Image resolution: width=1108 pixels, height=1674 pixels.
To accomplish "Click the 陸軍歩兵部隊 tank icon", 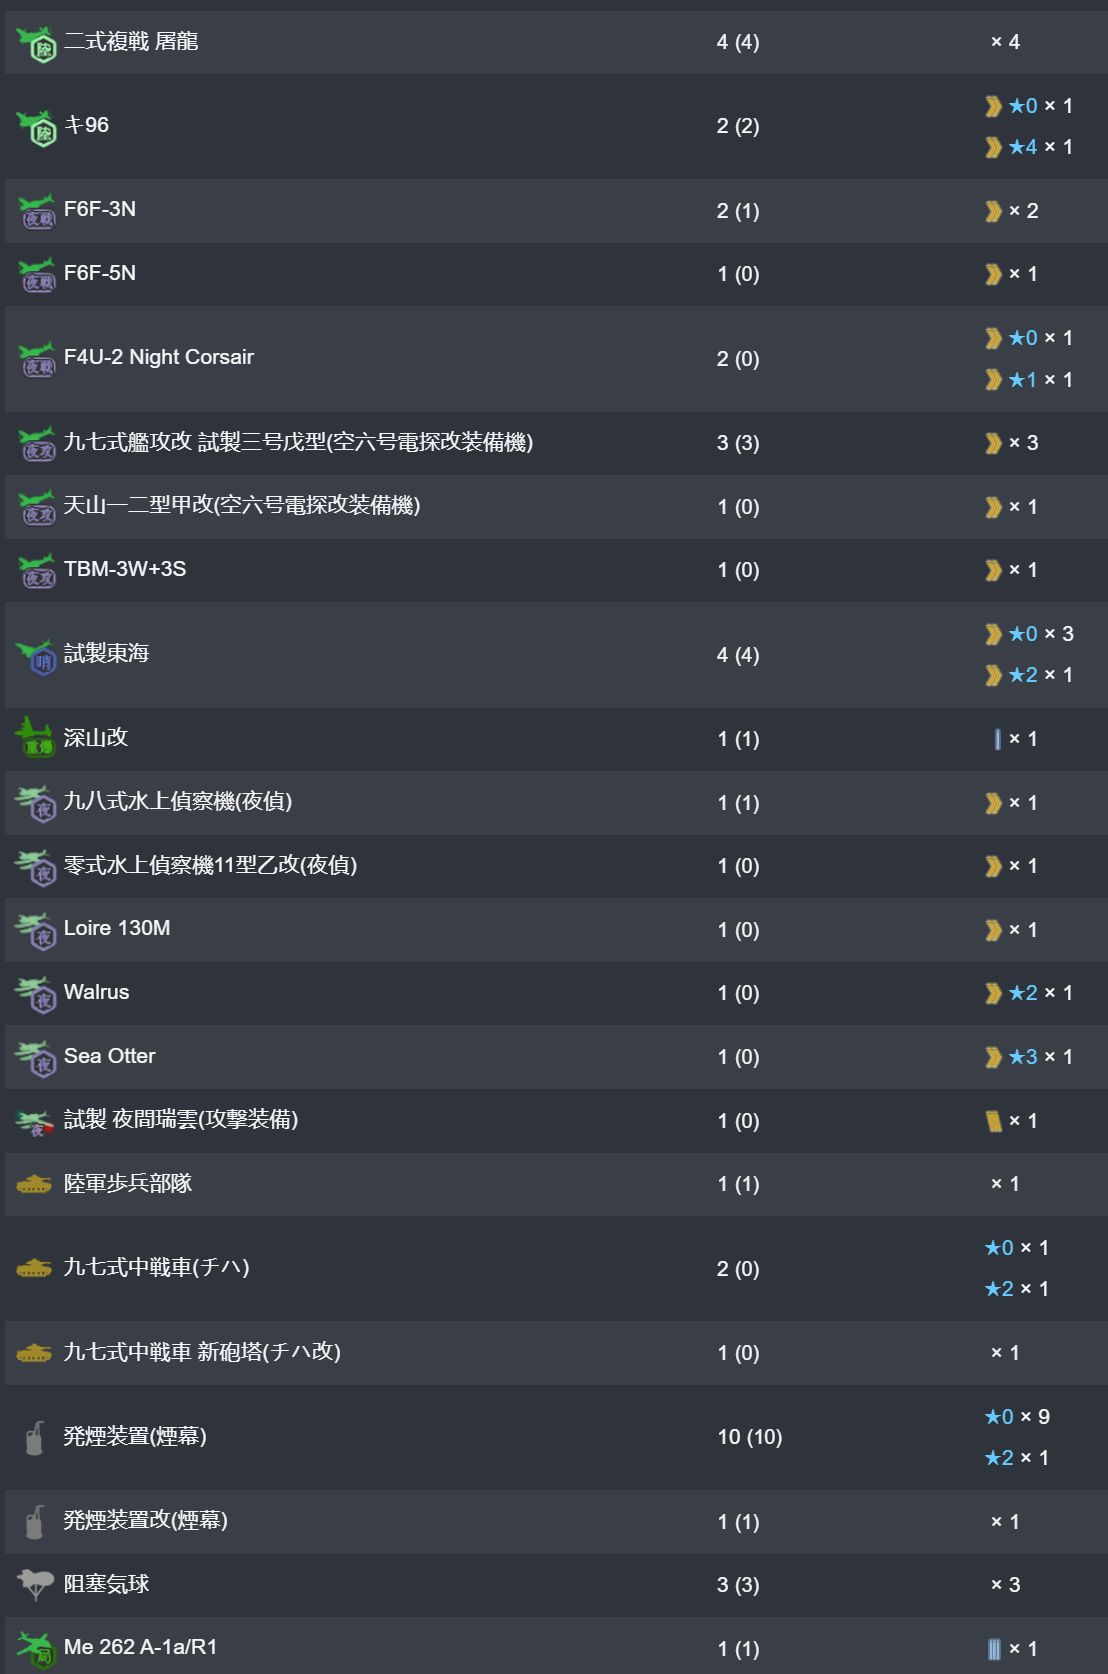I will click(x=34, y=1184).
